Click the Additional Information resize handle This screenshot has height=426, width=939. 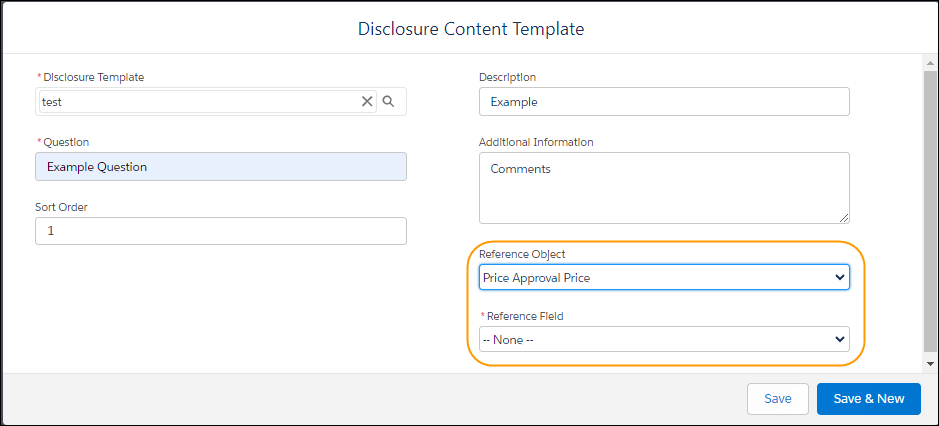pos(844,219)
